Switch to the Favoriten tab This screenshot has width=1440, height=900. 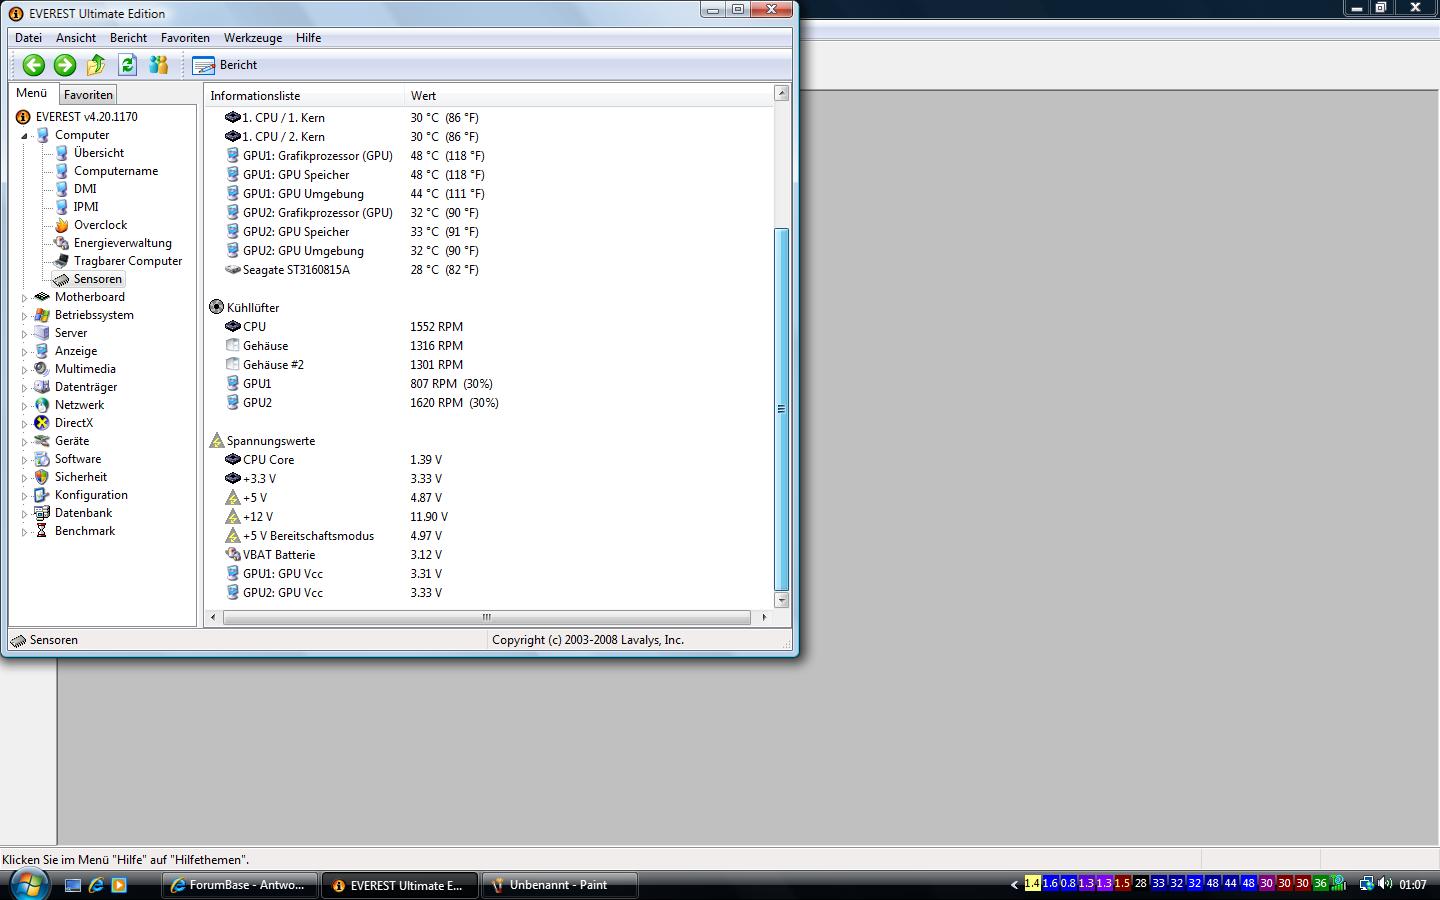point(88,95)
